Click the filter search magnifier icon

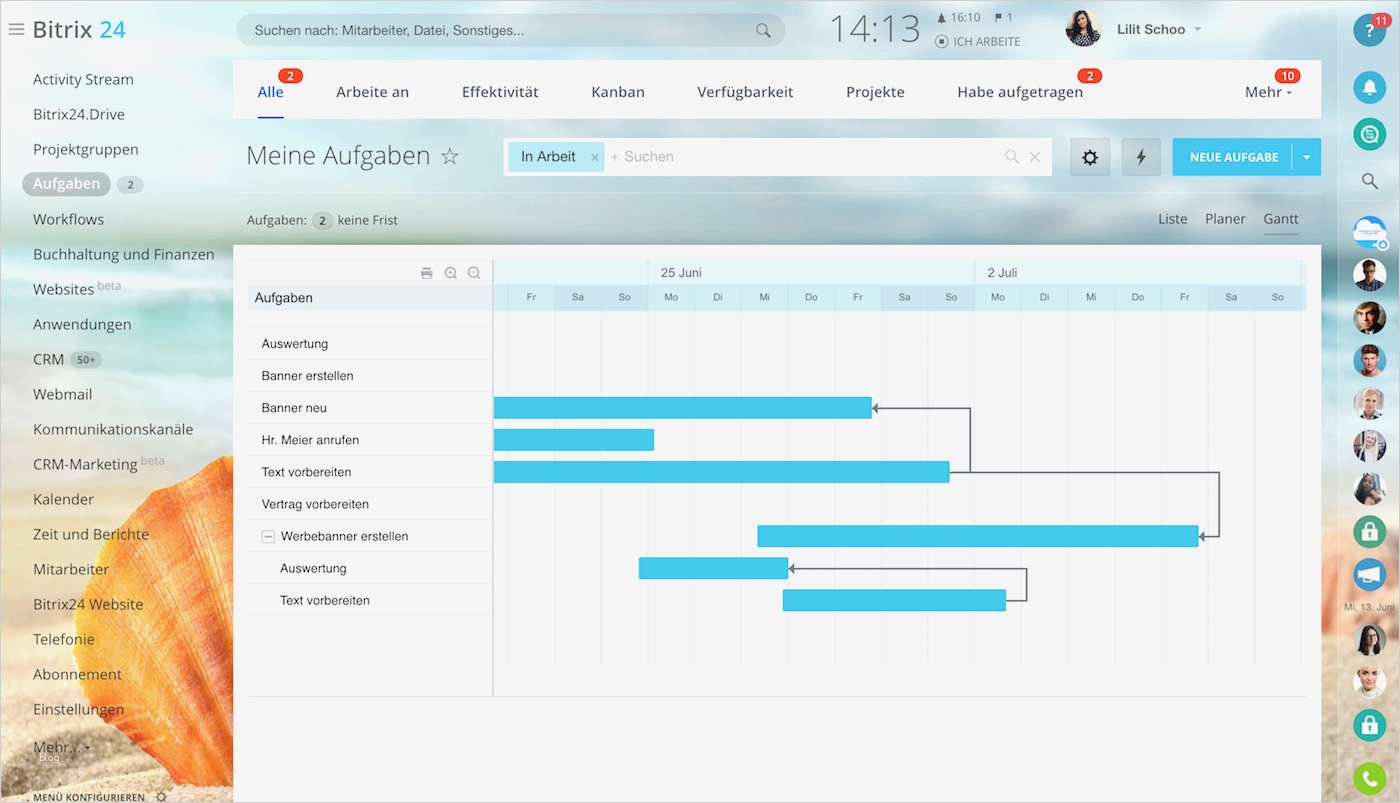1012,157
